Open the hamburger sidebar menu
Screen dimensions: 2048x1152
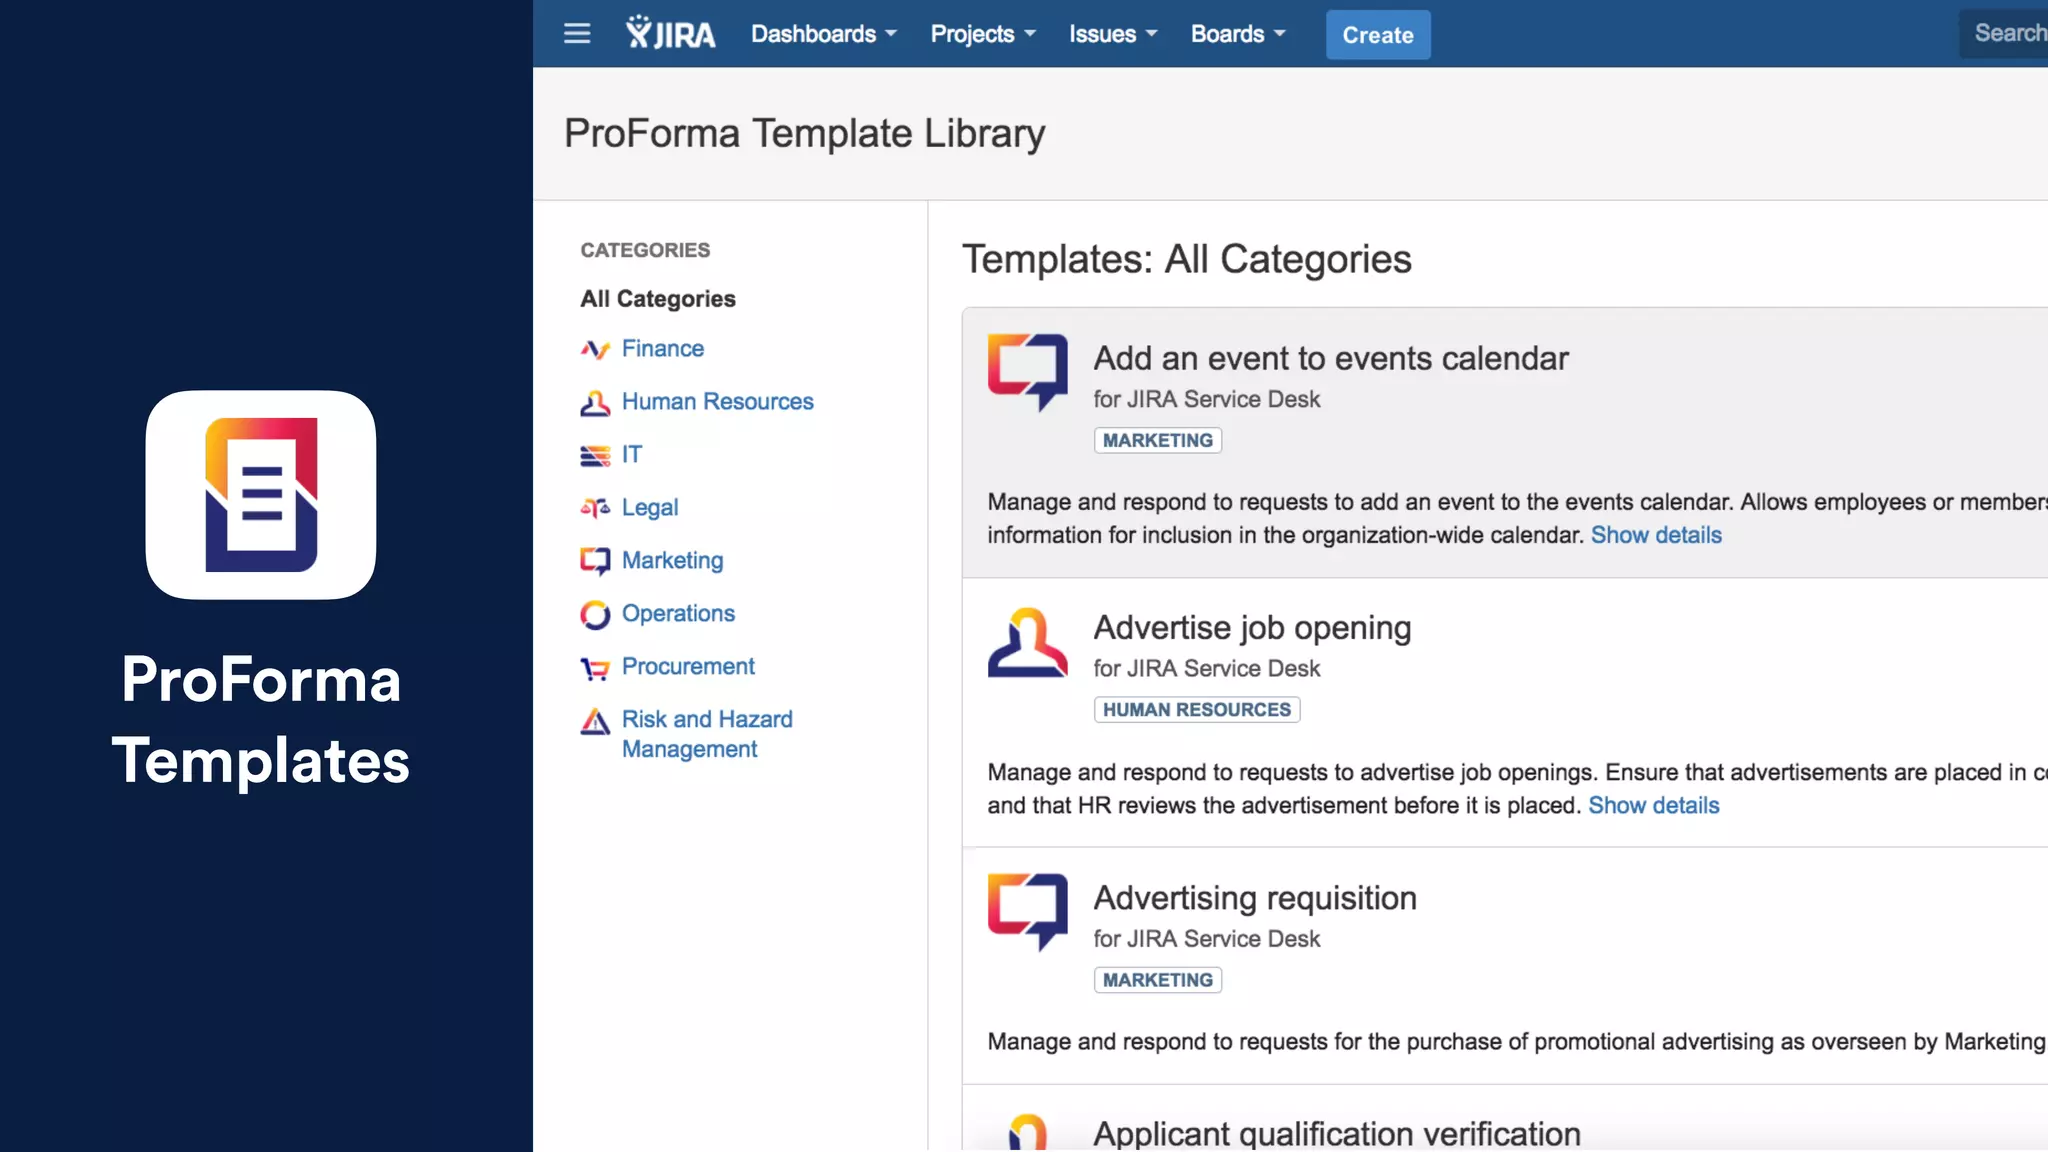577,34
